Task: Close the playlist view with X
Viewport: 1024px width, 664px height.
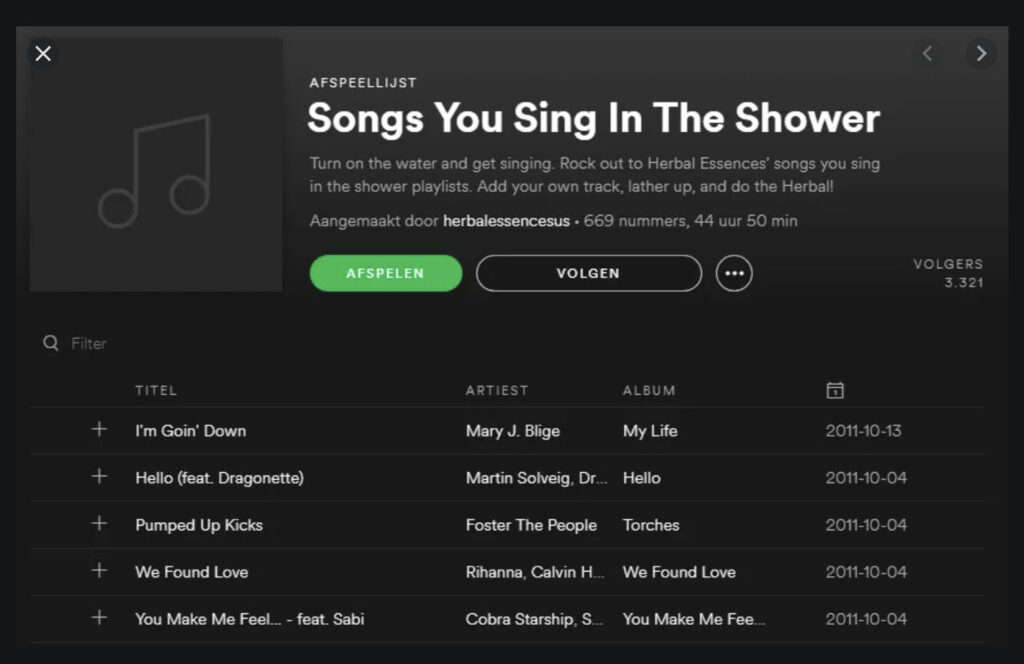Action: pyautogui.click(x=43, y=54)
